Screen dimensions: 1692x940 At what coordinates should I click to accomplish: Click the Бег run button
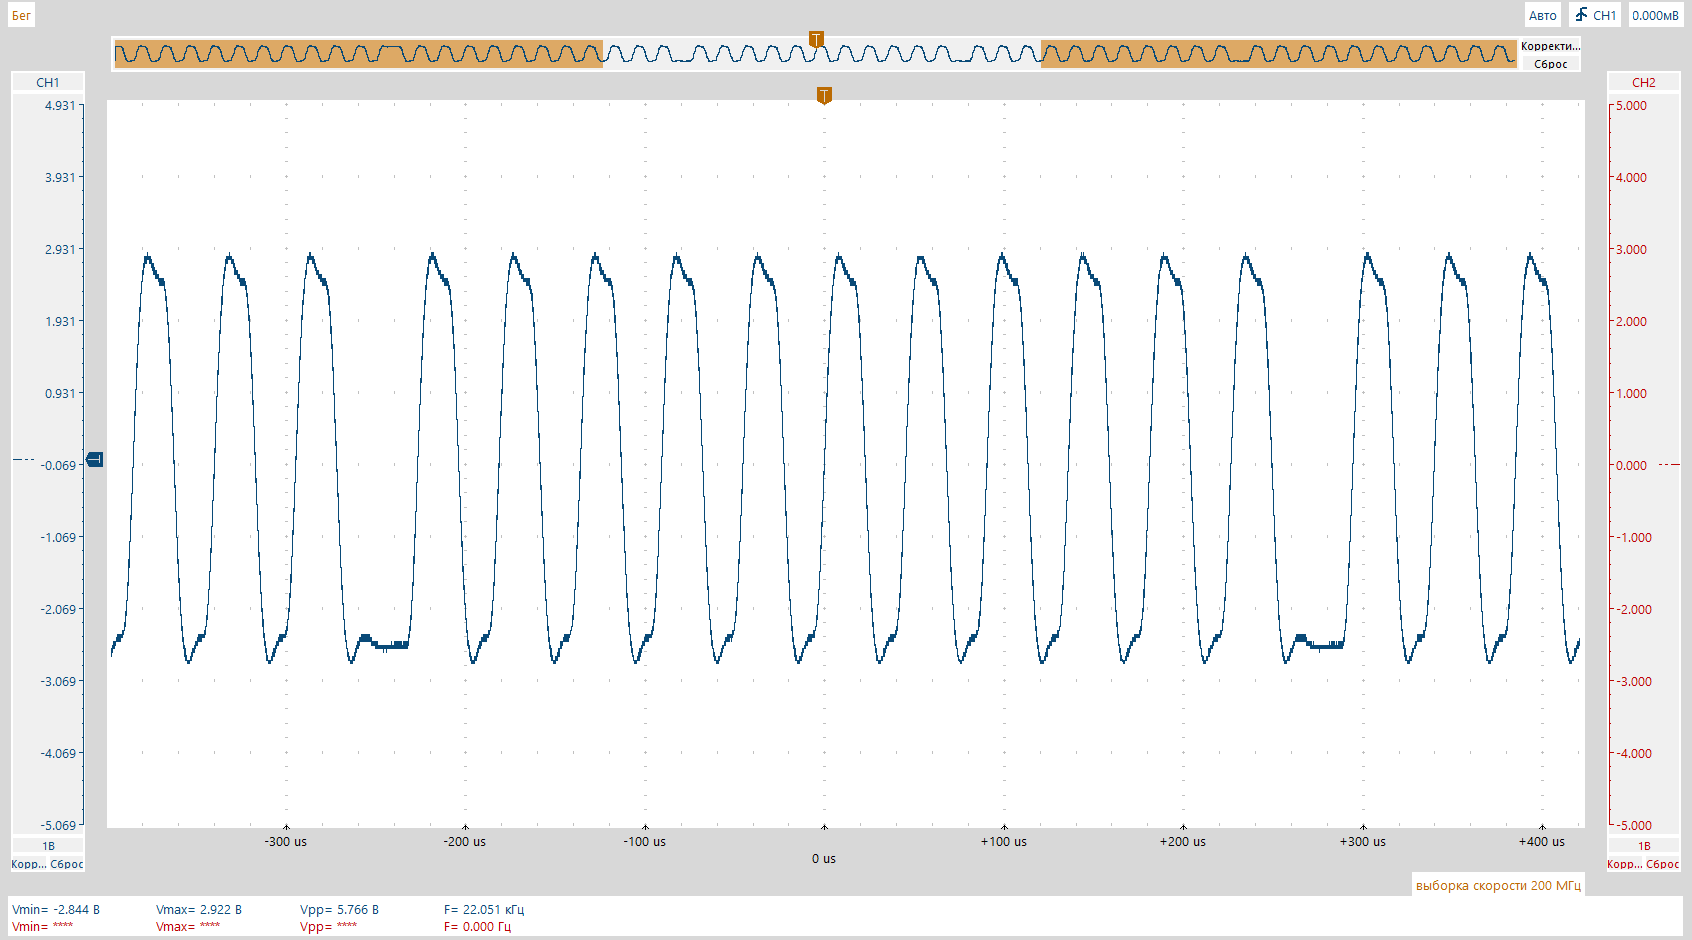coord(21,15)
